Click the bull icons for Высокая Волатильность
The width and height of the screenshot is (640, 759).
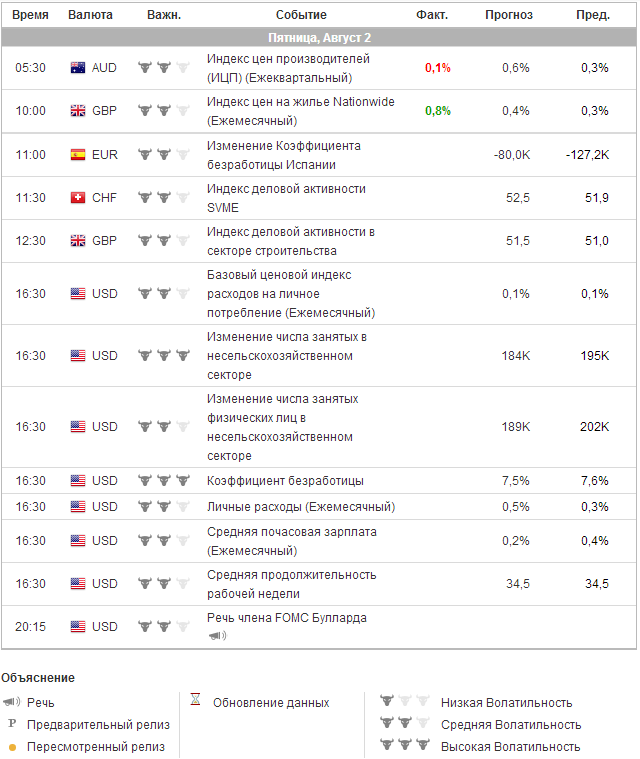[x=405, y=746]
